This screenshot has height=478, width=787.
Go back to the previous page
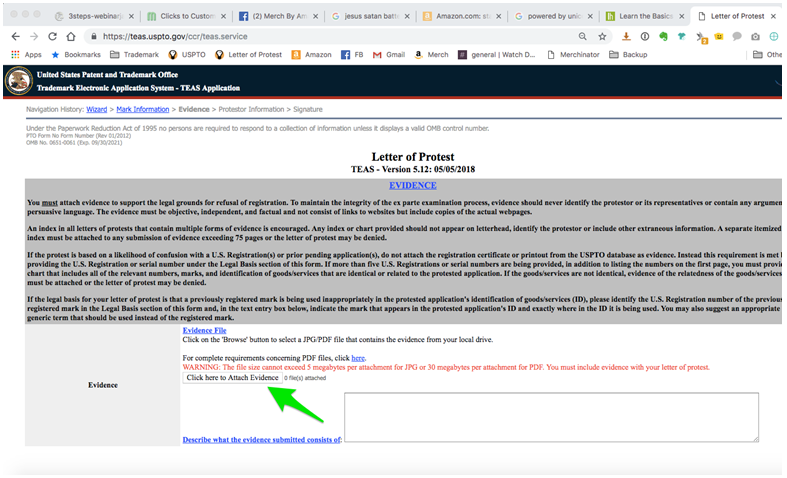pyautogui.click(x=16, y=36)
